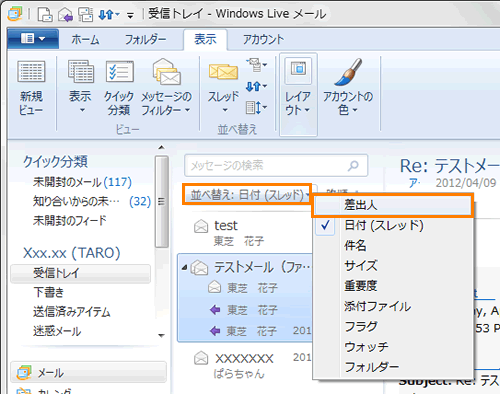Image resolution: width=500 pixels, height=394 pixels.
Task: Sort by 件名 in the menu
Action: (x=393, y=246)
